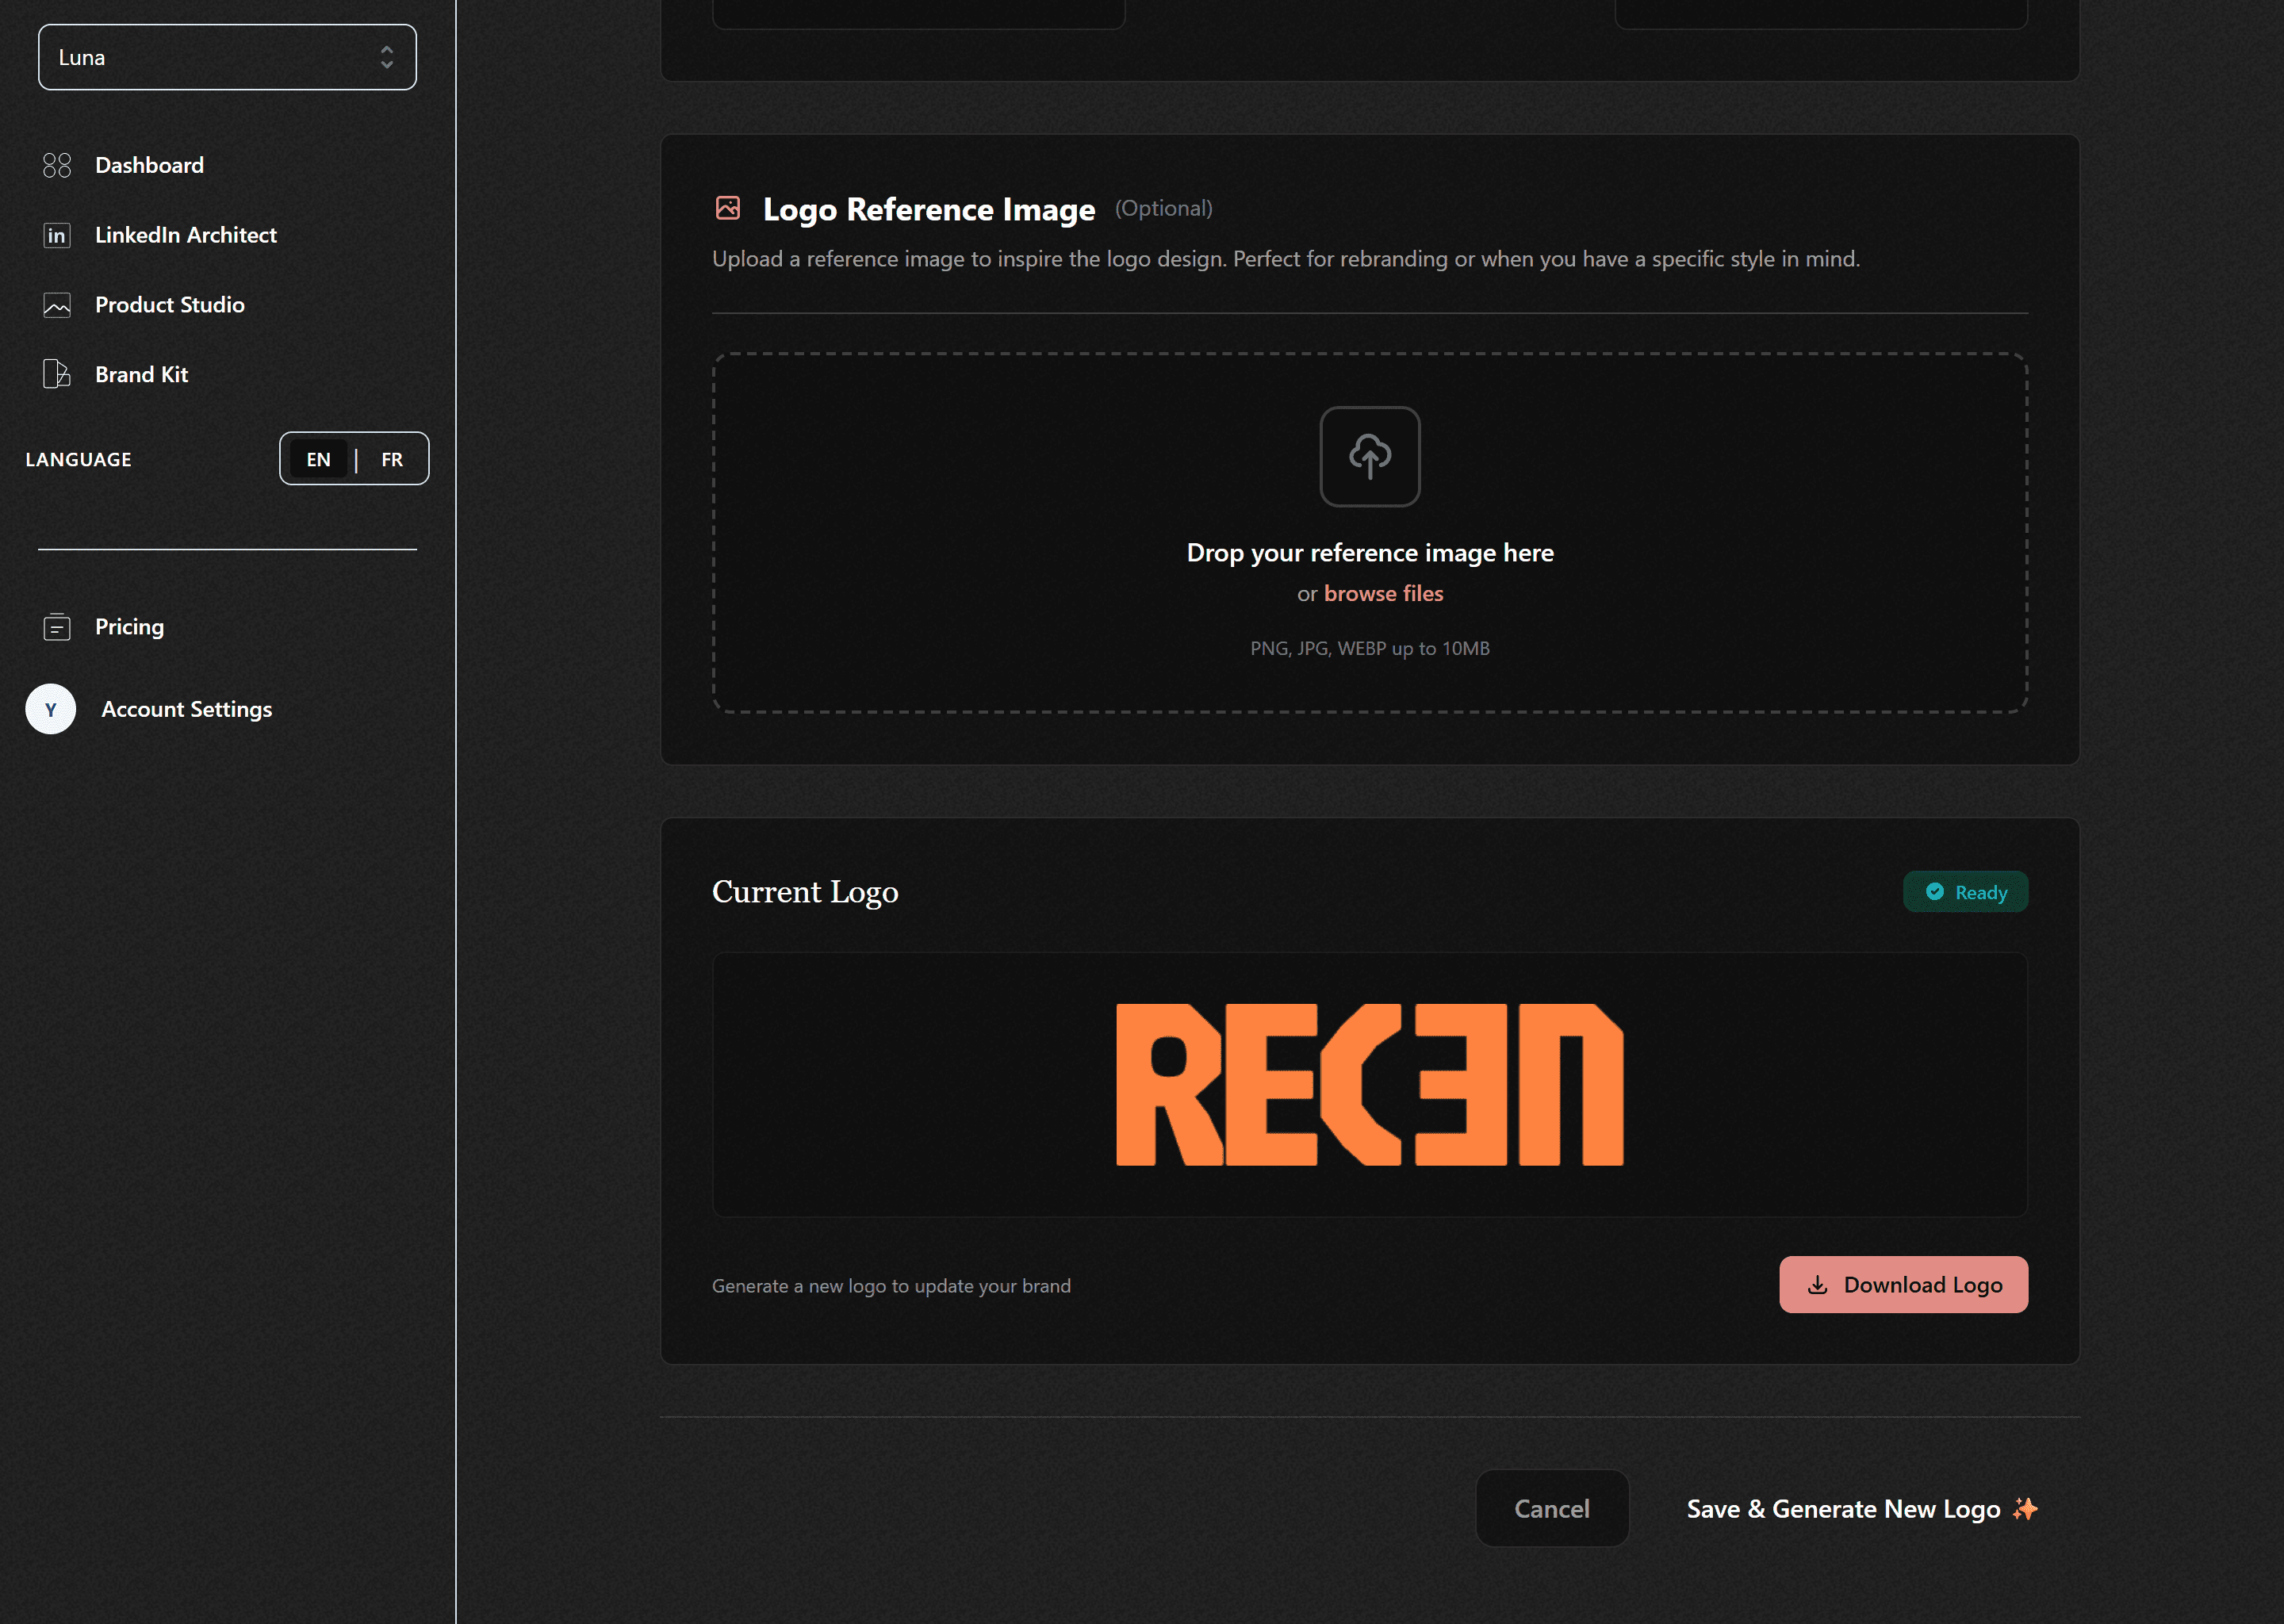
Task: Click the RECEN current logo preview
Action: point(1369,1085)
